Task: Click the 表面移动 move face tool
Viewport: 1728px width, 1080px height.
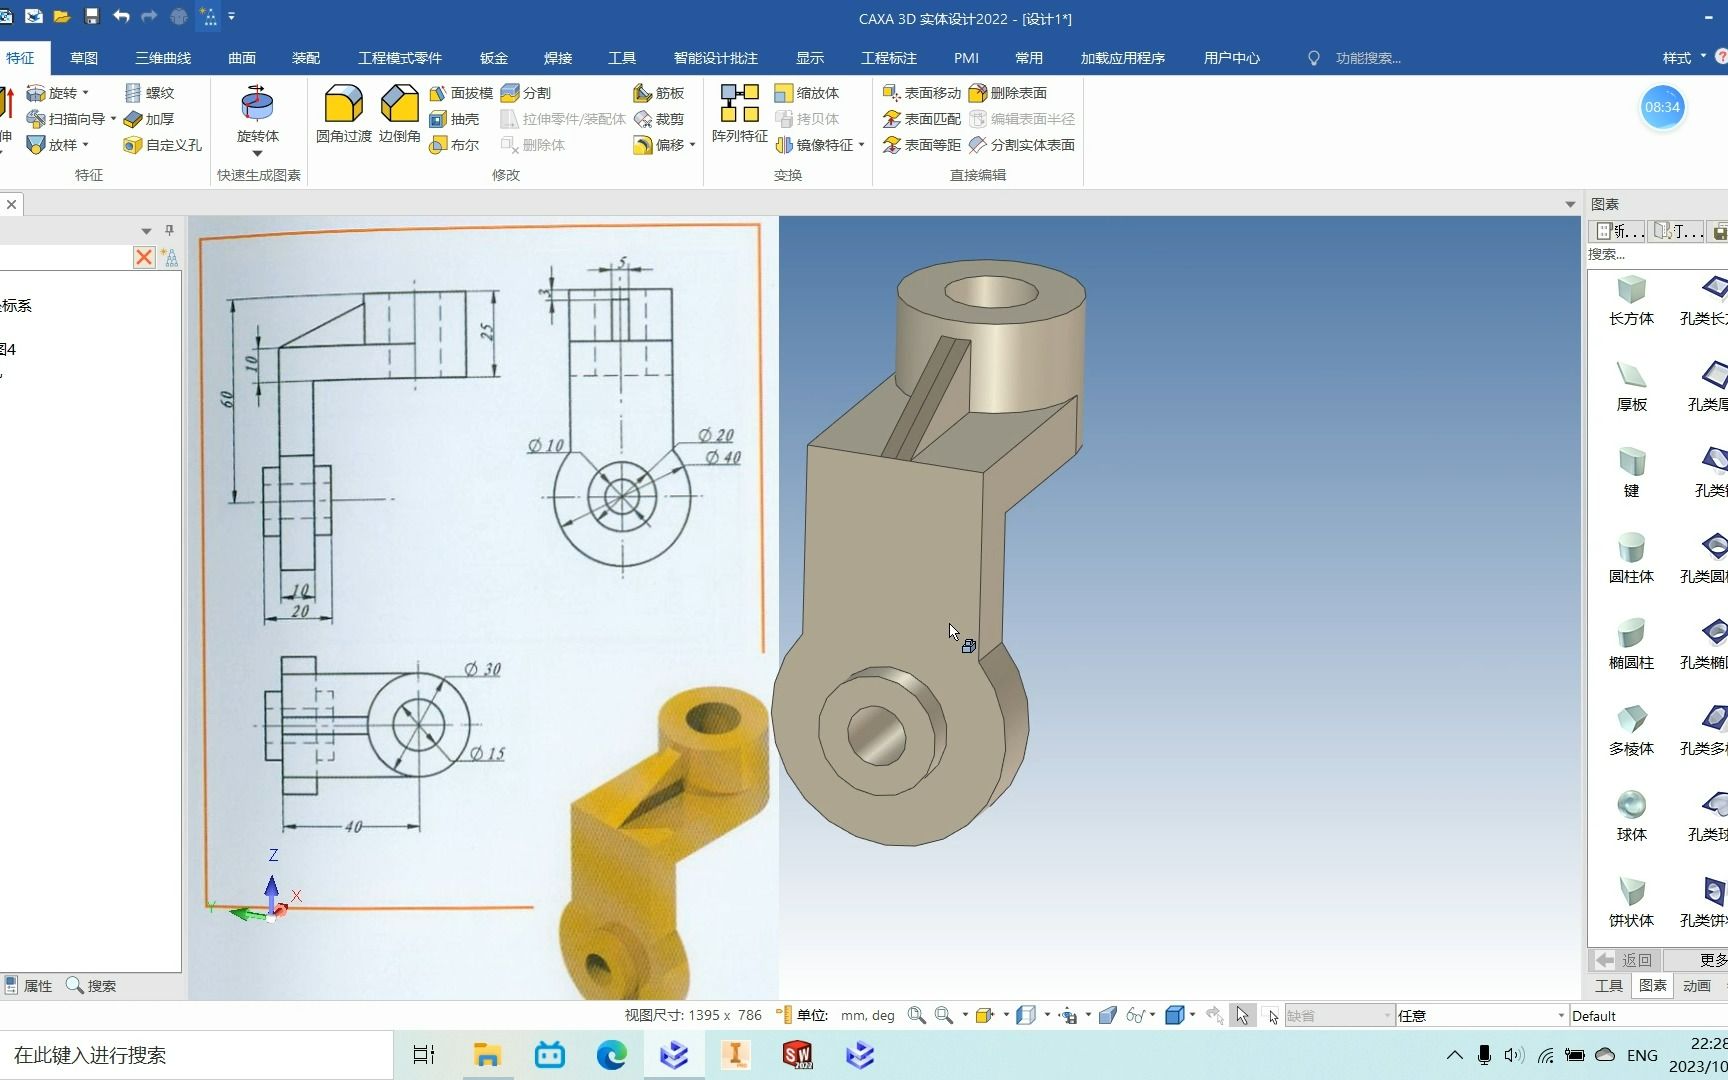Action: pyautogui.click(x=921, y=93)
